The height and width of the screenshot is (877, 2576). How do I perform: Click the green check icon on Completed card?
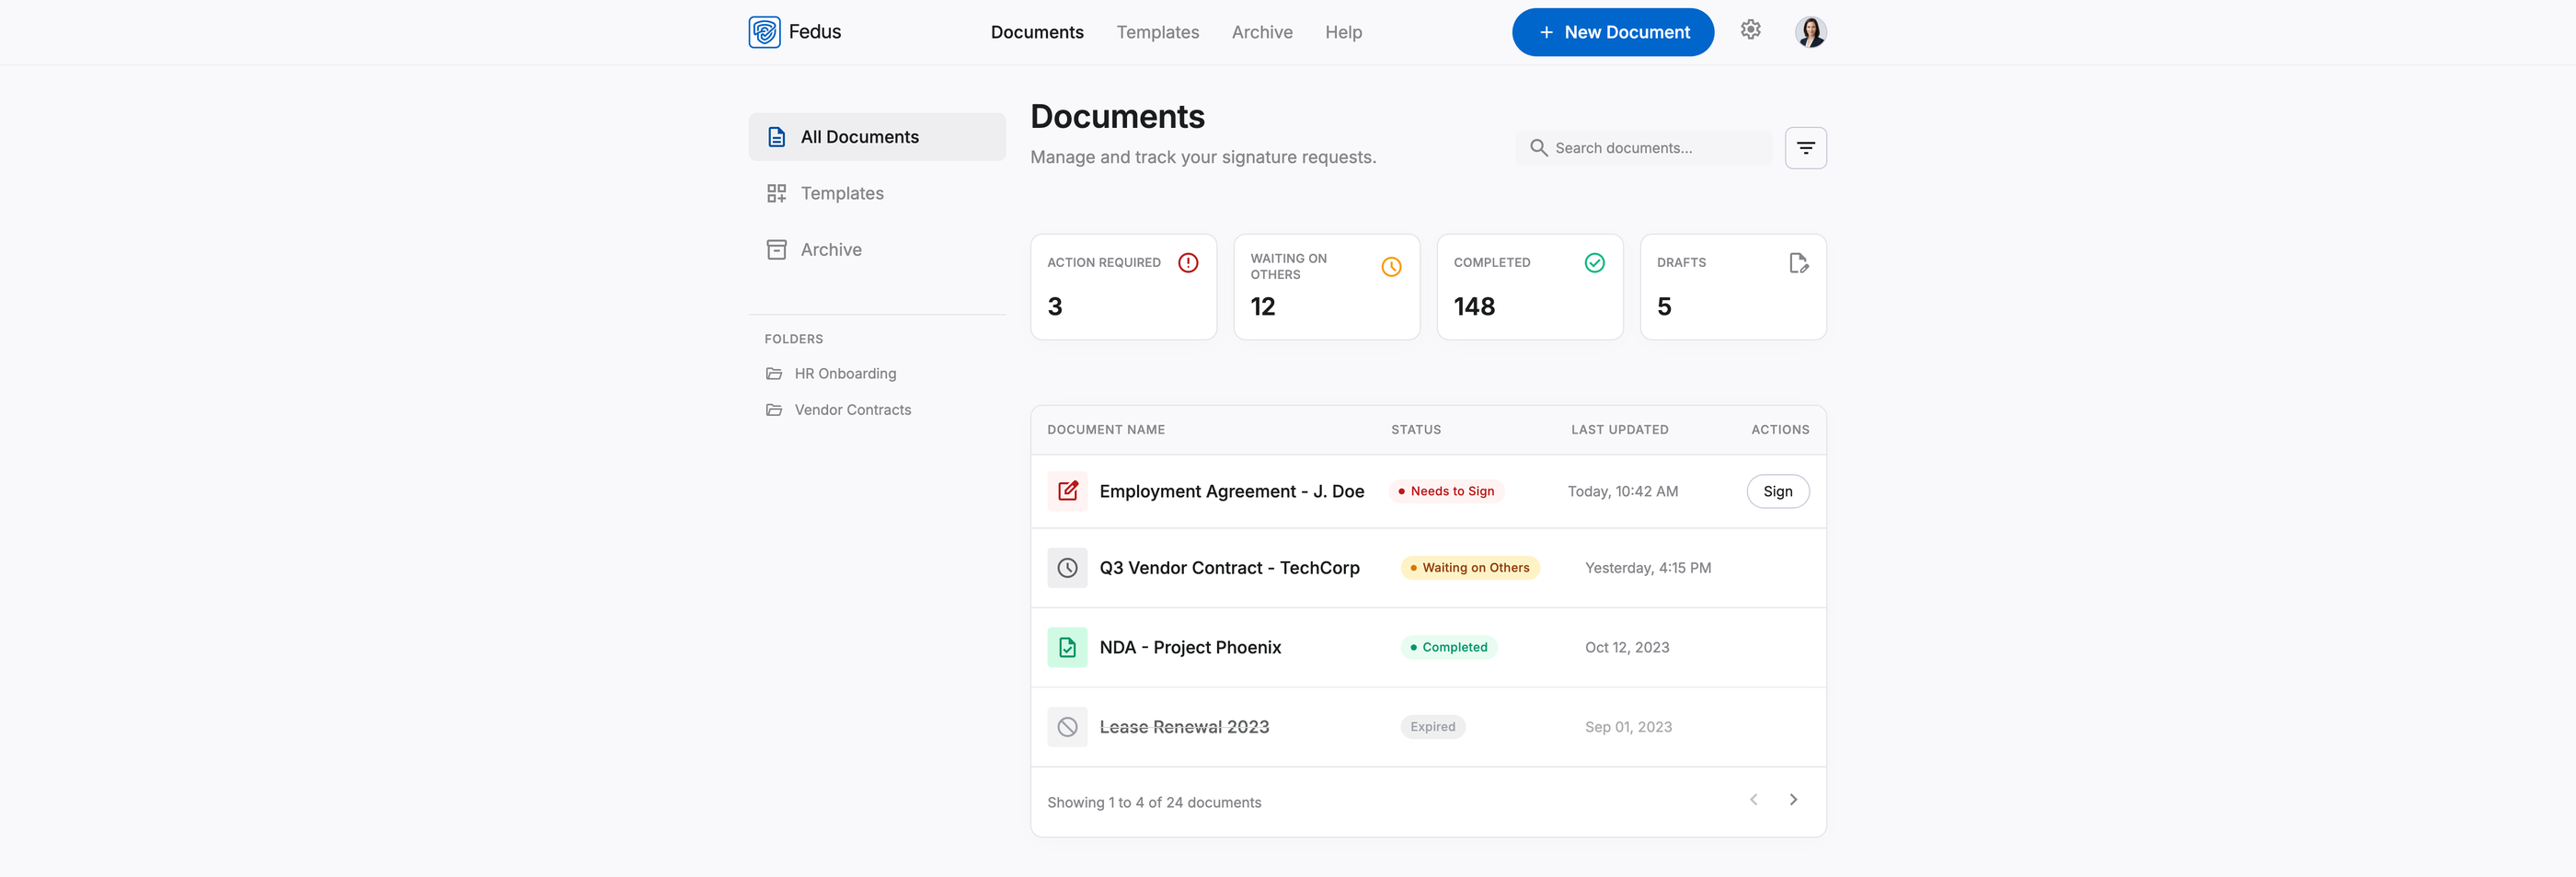tap(1594, 263)
